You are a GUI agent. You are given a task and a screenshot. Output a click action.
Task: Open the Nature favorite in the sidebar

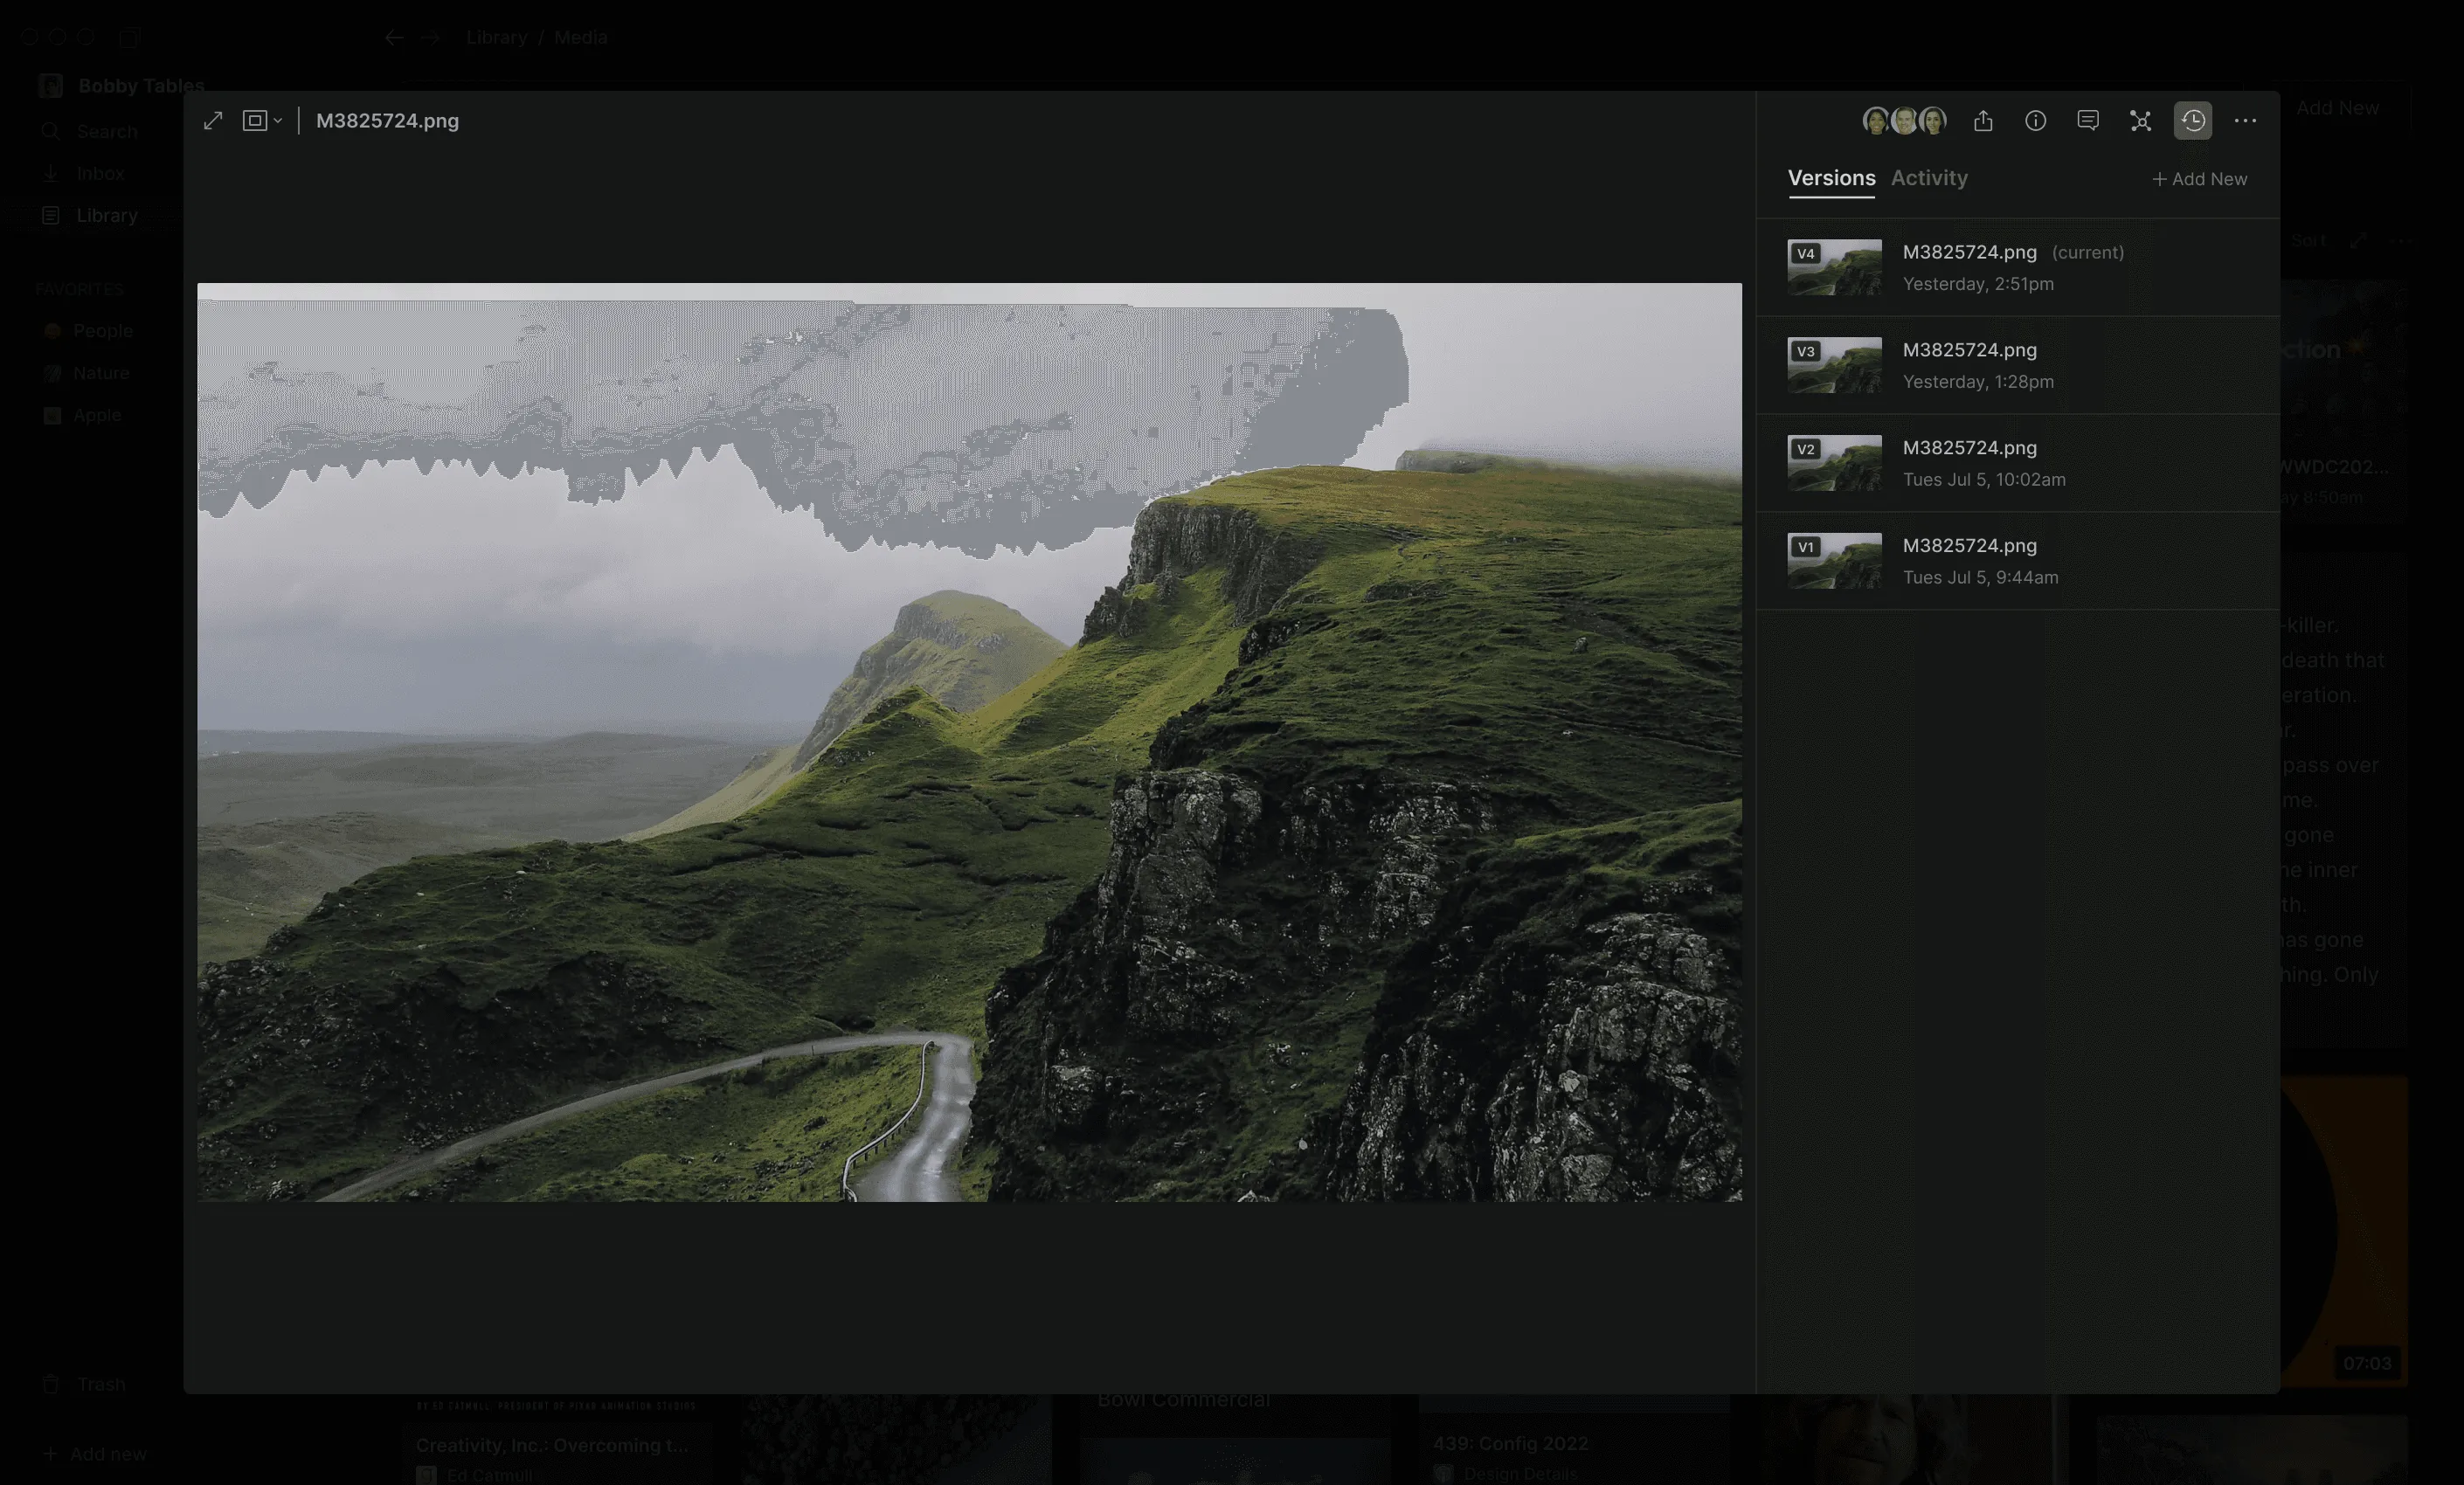point(86,373)
